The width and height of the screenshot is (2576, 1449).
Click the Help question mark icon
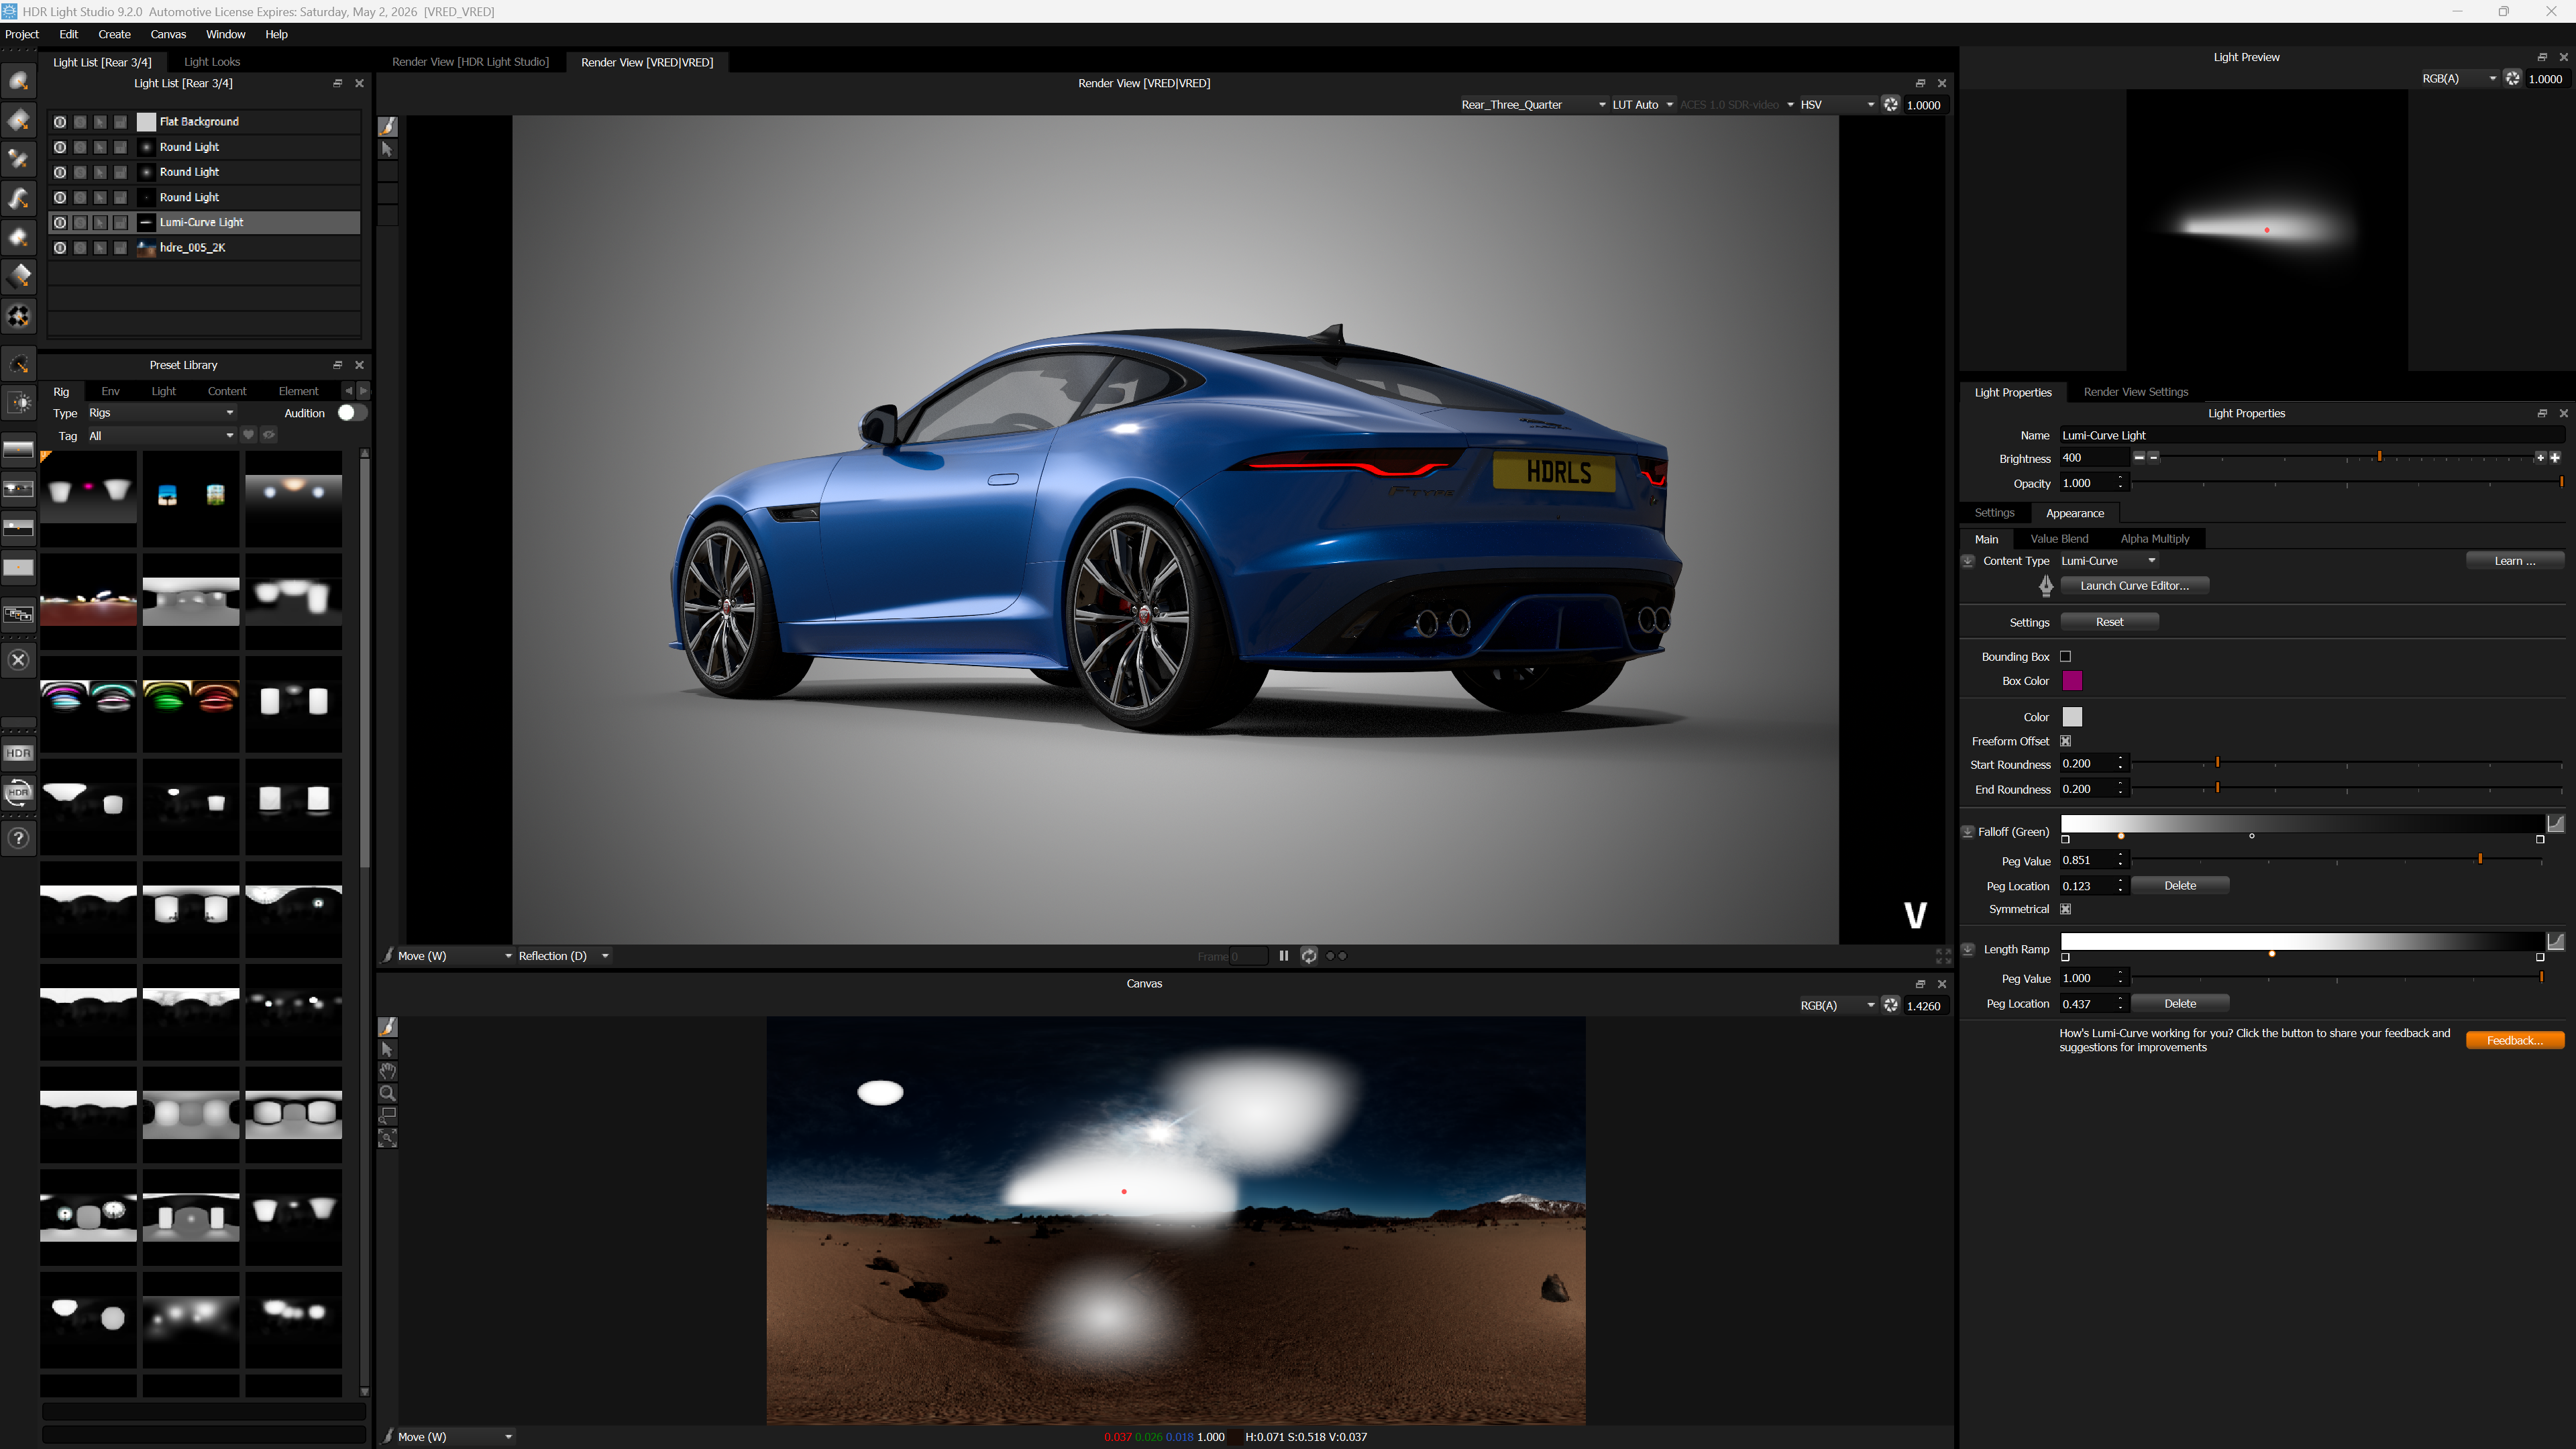pyautogui.click(x=19, y=839)
